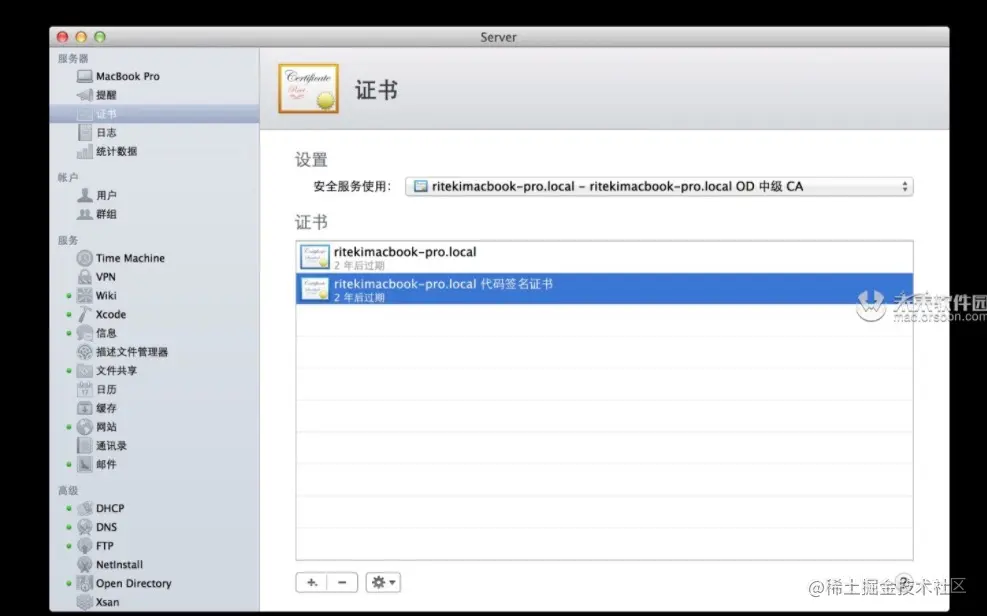Select the ritekimacbook-pro.local certificate row

click(604, 257)
